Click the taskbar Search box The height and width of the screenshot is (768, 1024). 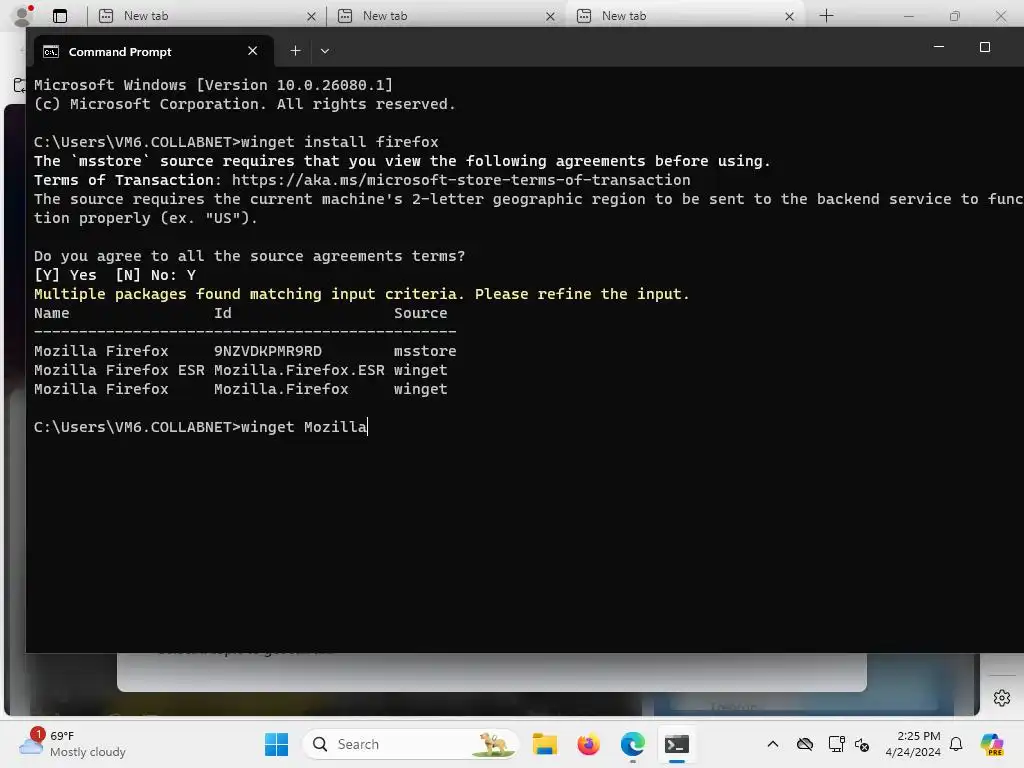410,744
